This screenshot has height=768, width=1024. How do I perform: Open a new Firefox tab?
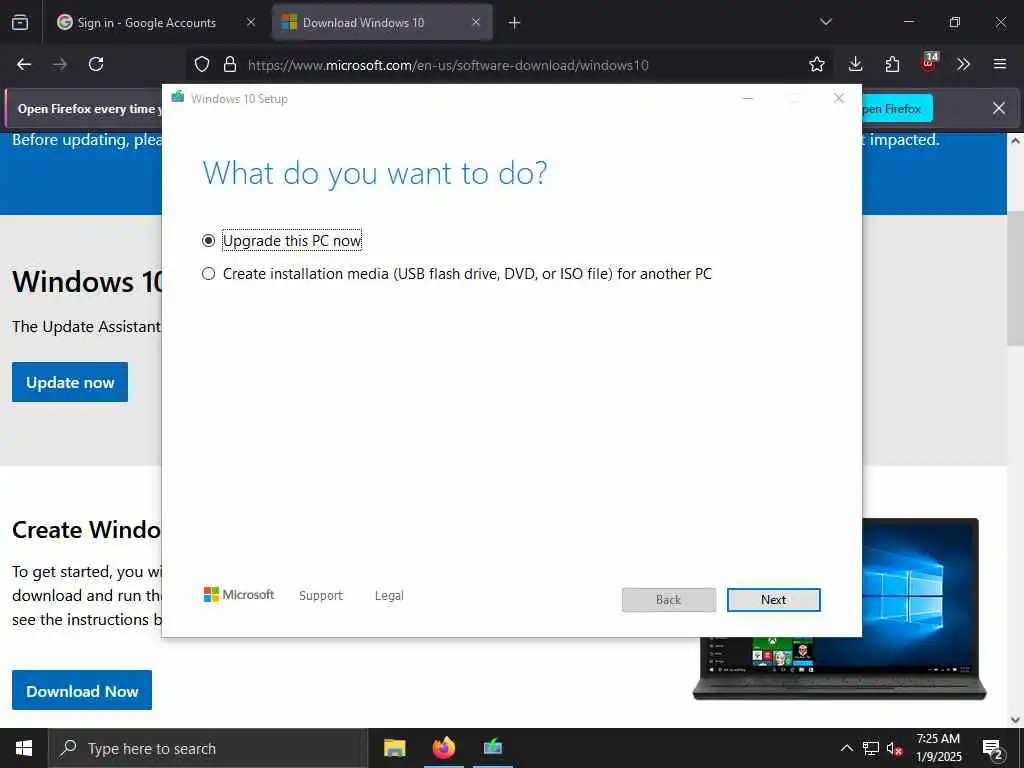515,23
